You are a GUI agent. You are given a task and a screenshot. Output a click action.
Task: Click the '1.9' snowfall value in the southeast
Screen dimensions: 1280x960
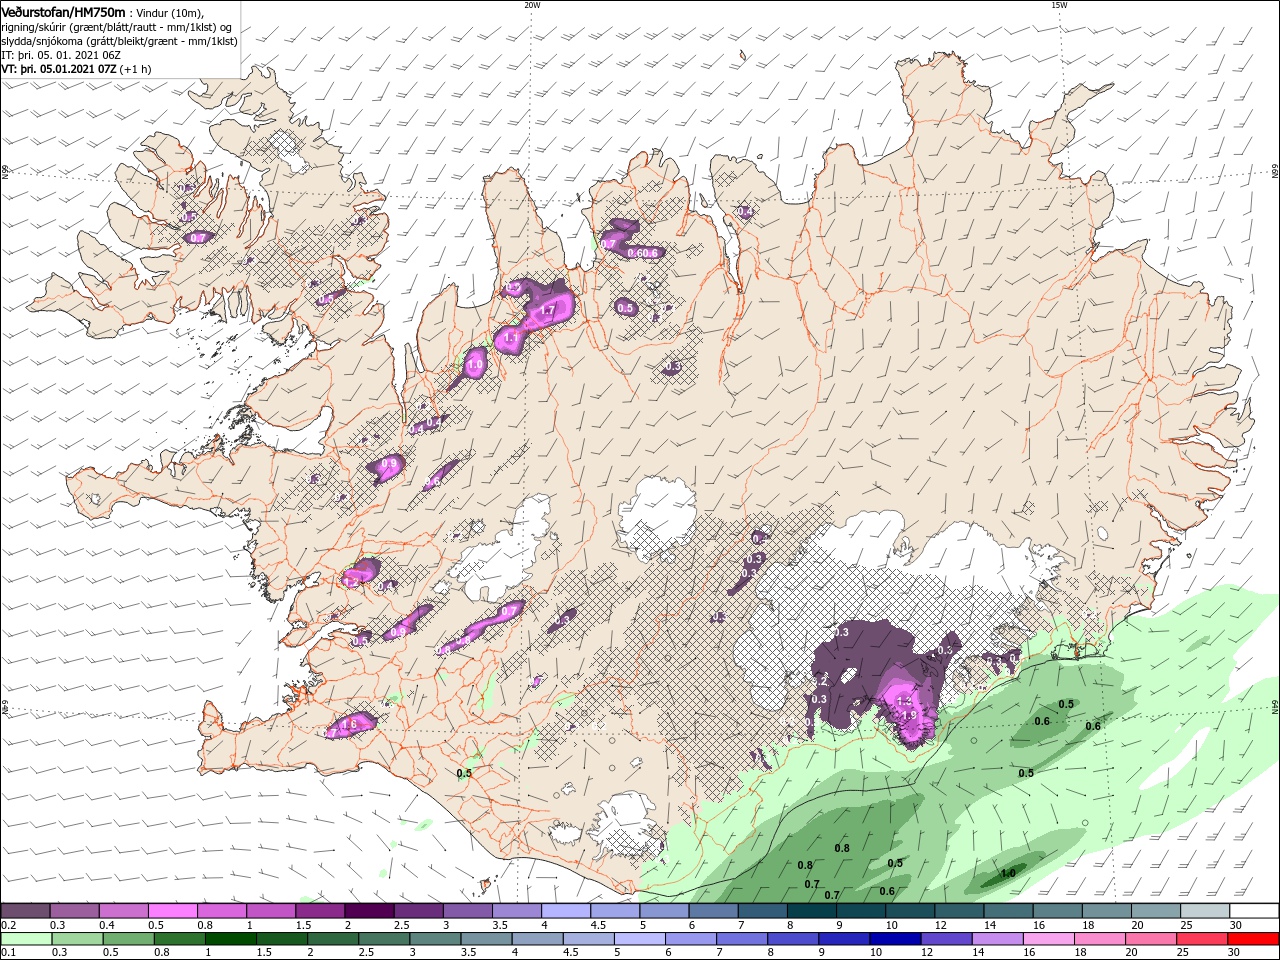pyautogui.click(x=910, y=715)
